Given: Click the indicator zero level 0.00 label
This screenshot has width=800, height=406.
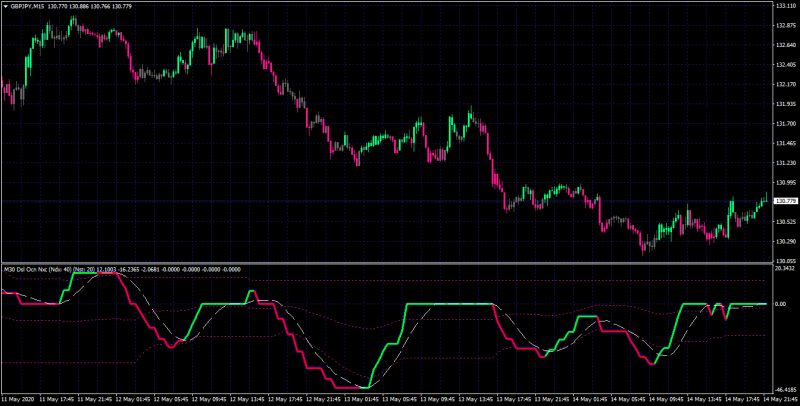Looking at the screenshot, I should pos(781,304).
